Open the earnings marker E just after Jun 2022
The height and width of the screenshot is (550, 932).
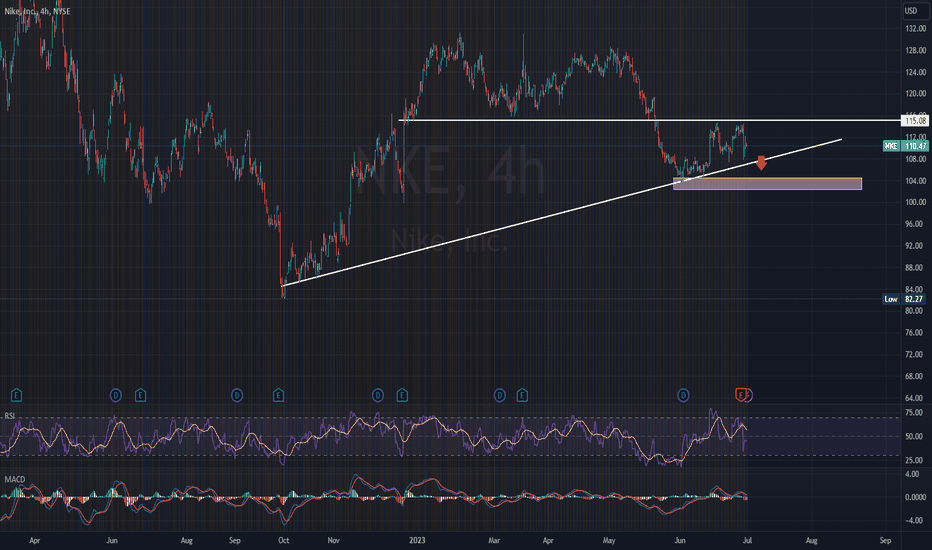[140, 395]
